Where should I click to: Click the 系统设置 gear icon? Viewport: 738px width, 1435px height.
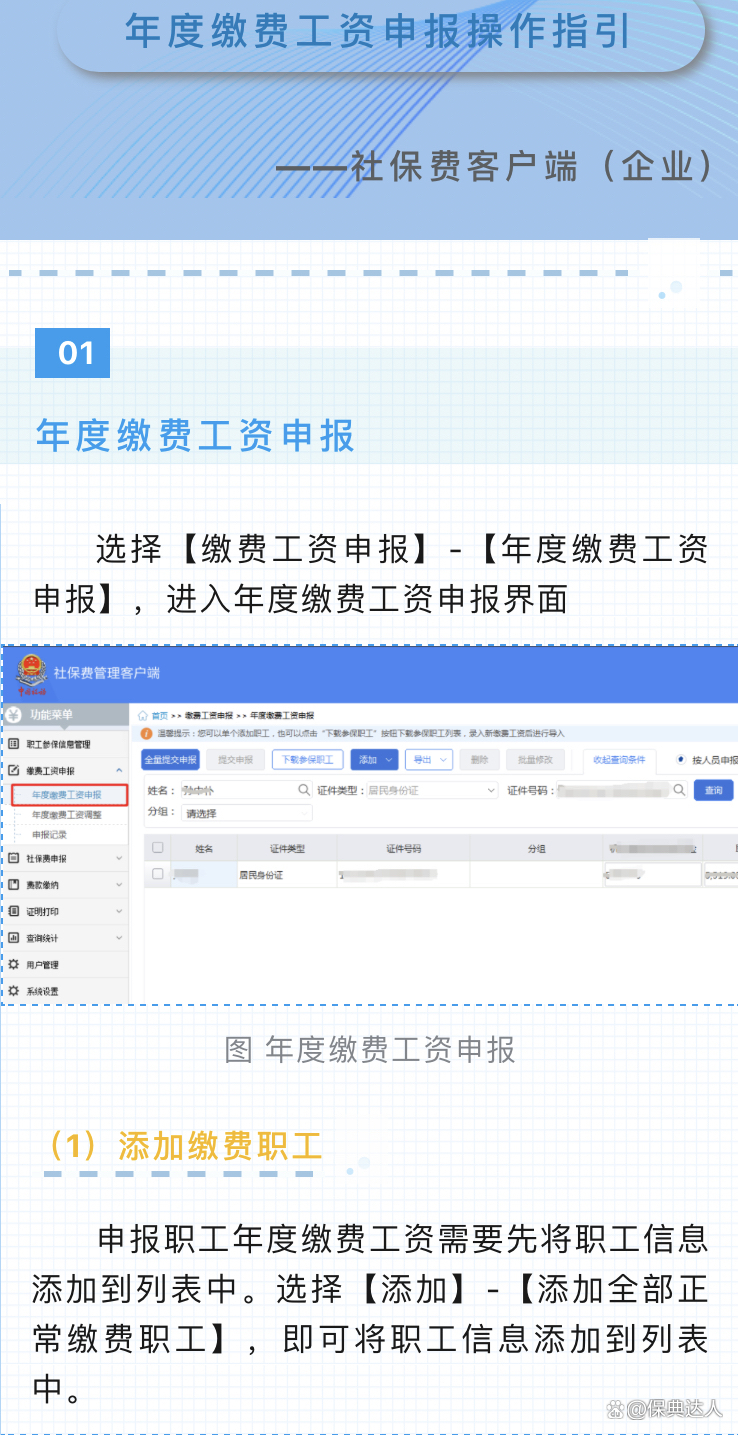pos(14,990)
